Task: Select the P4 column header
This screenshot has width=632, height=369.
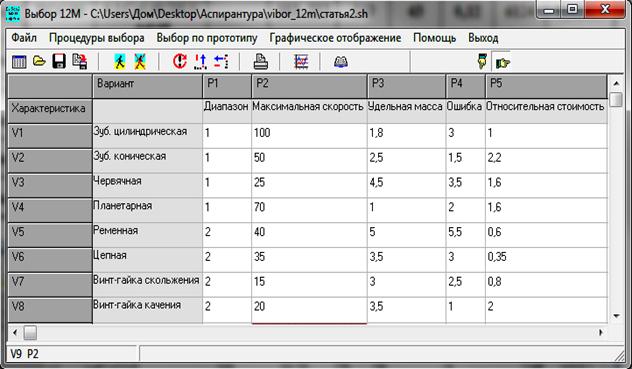Action: pos(466,86)
